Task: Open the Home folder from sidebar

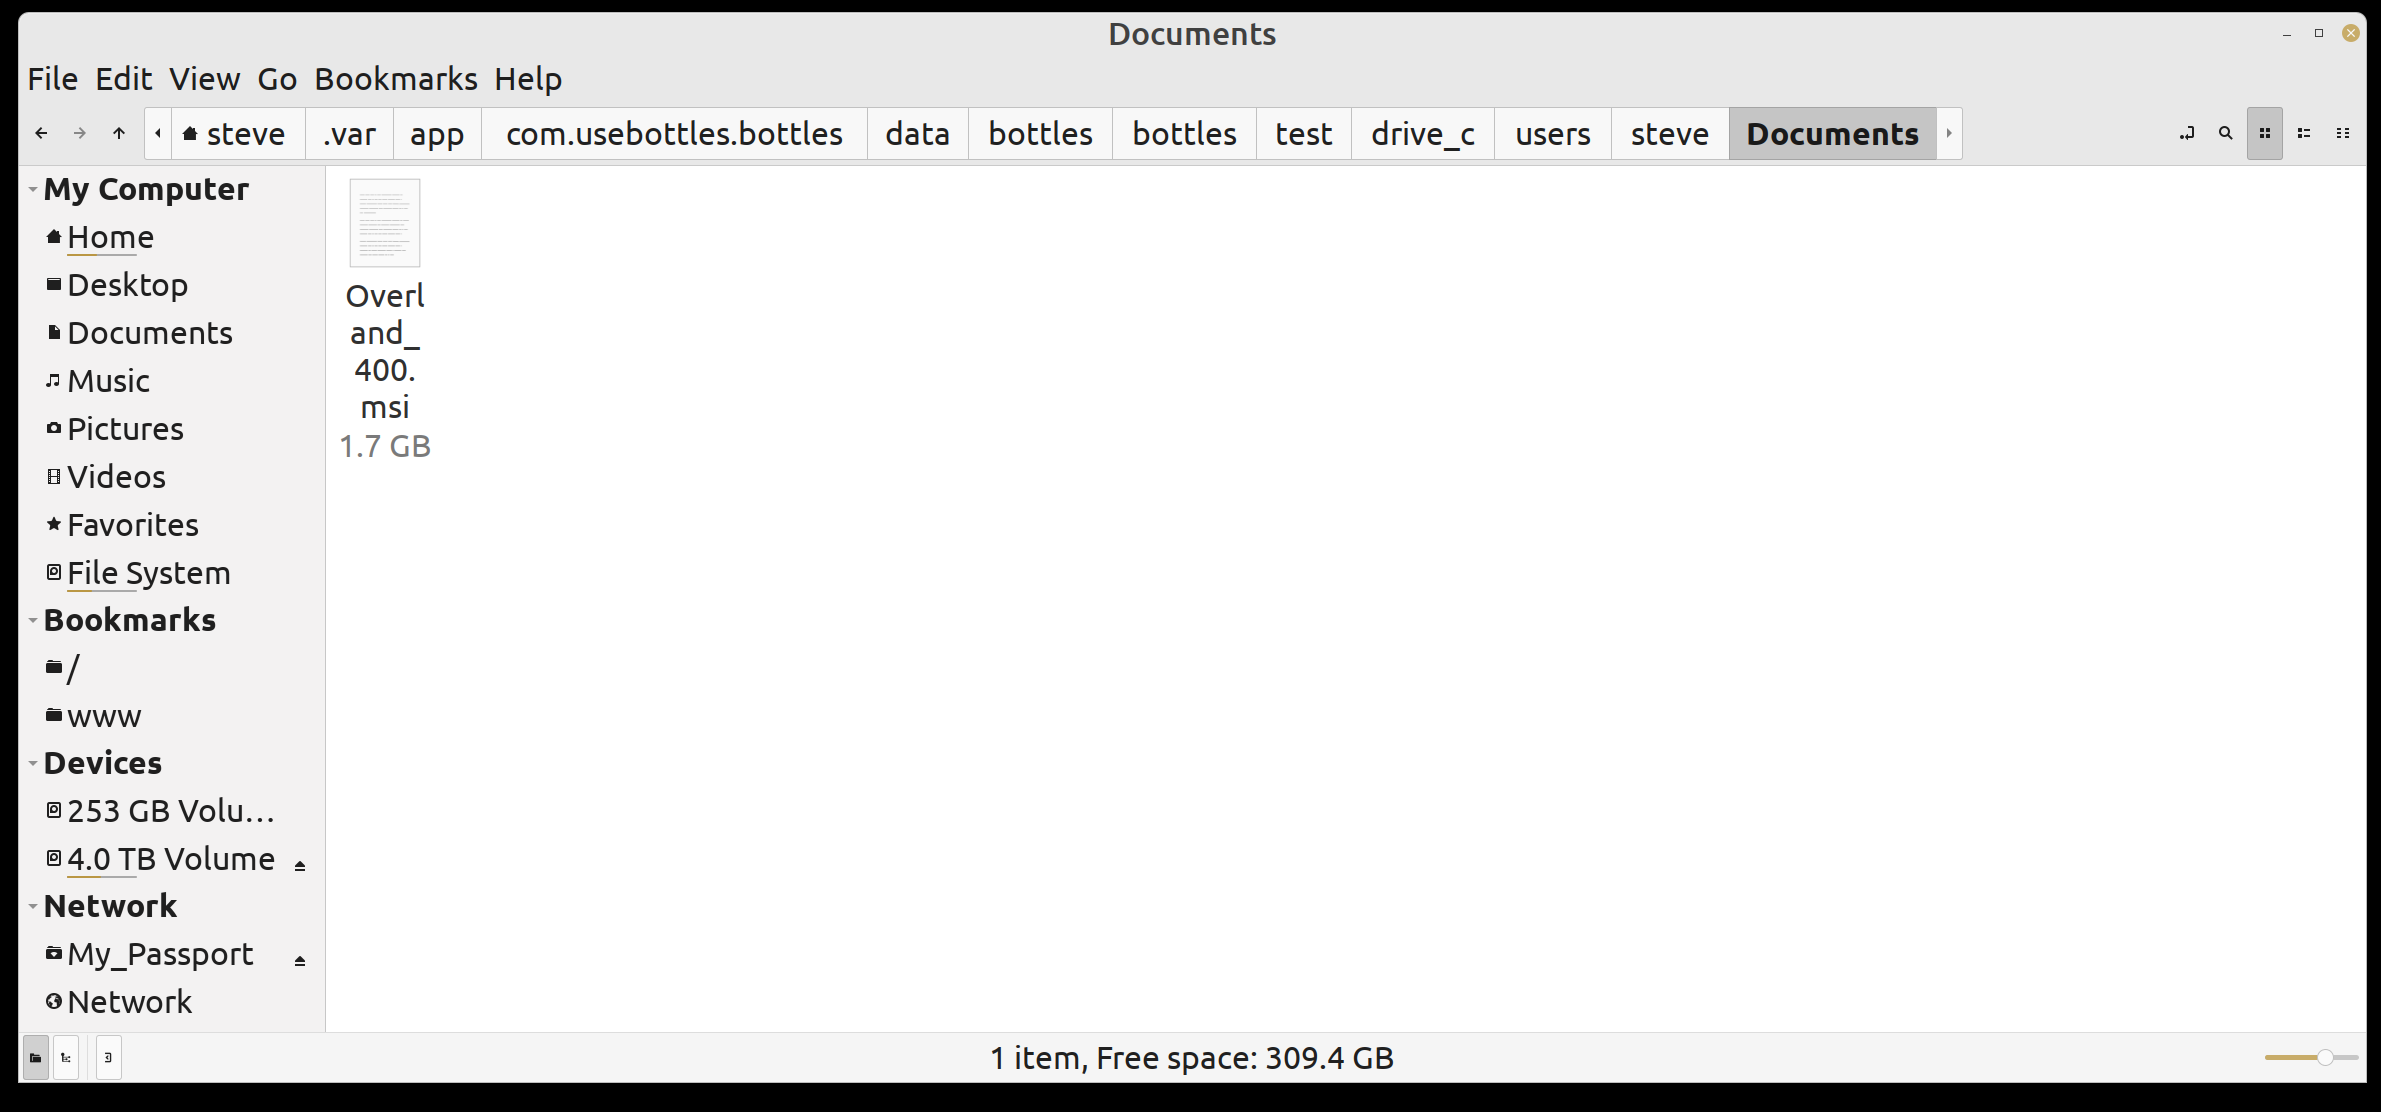Action: (x=110, y=237)
